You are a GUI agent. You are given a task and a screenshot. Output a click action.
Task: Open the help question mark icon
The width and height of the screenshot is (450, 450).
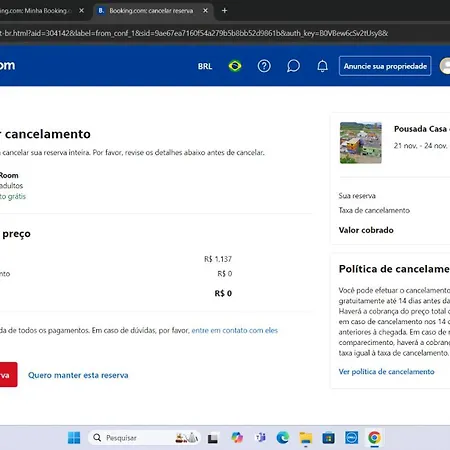point(264,66)
